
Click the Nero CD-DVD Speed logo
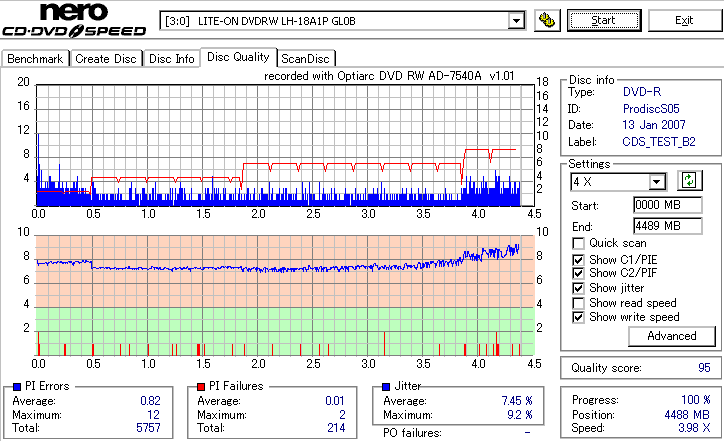74,20
